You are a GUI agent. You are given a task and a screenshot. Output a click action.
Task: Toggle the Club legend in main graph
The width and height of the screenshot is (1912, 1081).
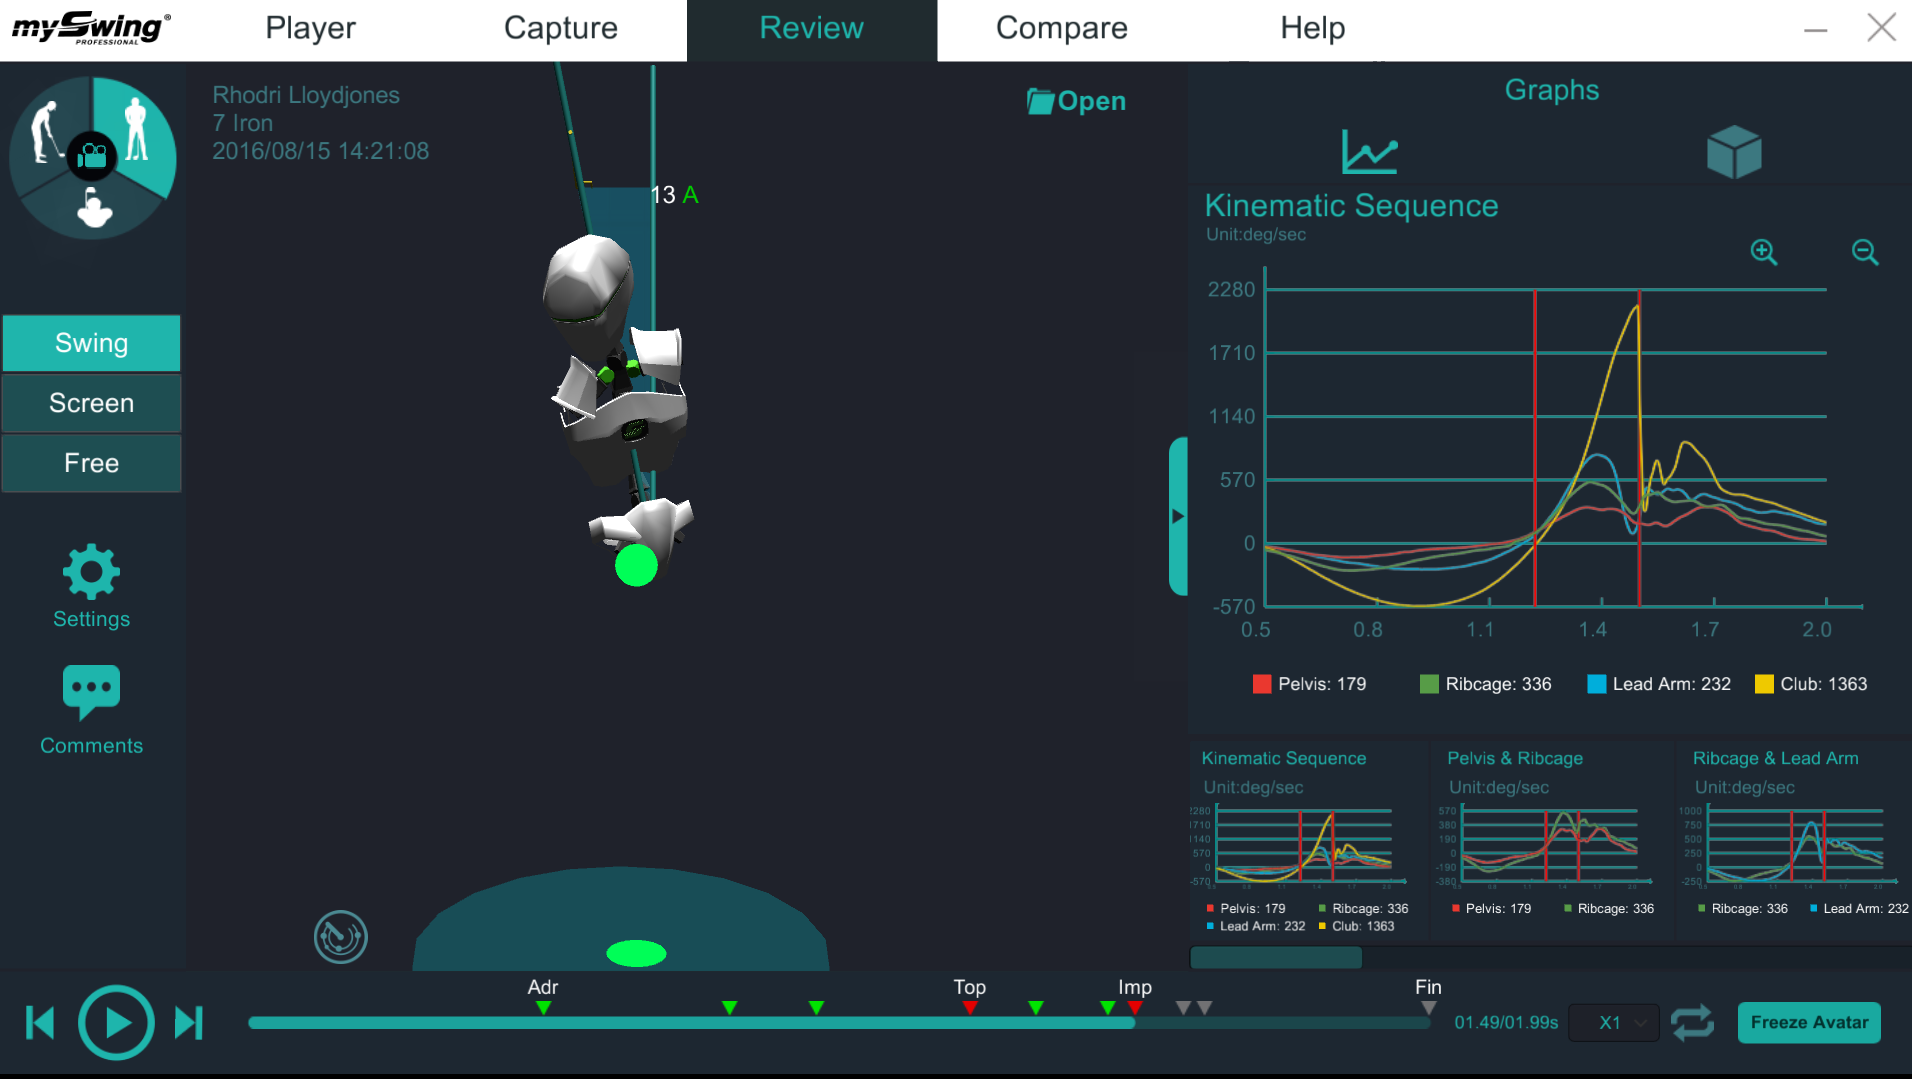pyautogui.click(x=1811, y=684)
